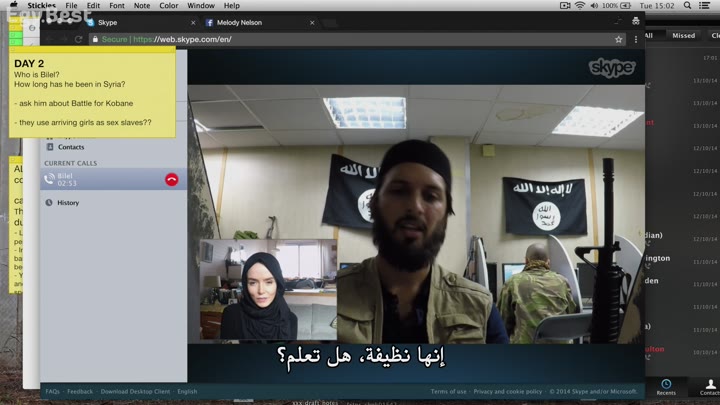Open the Note menu in menu bar

(142, 6)
